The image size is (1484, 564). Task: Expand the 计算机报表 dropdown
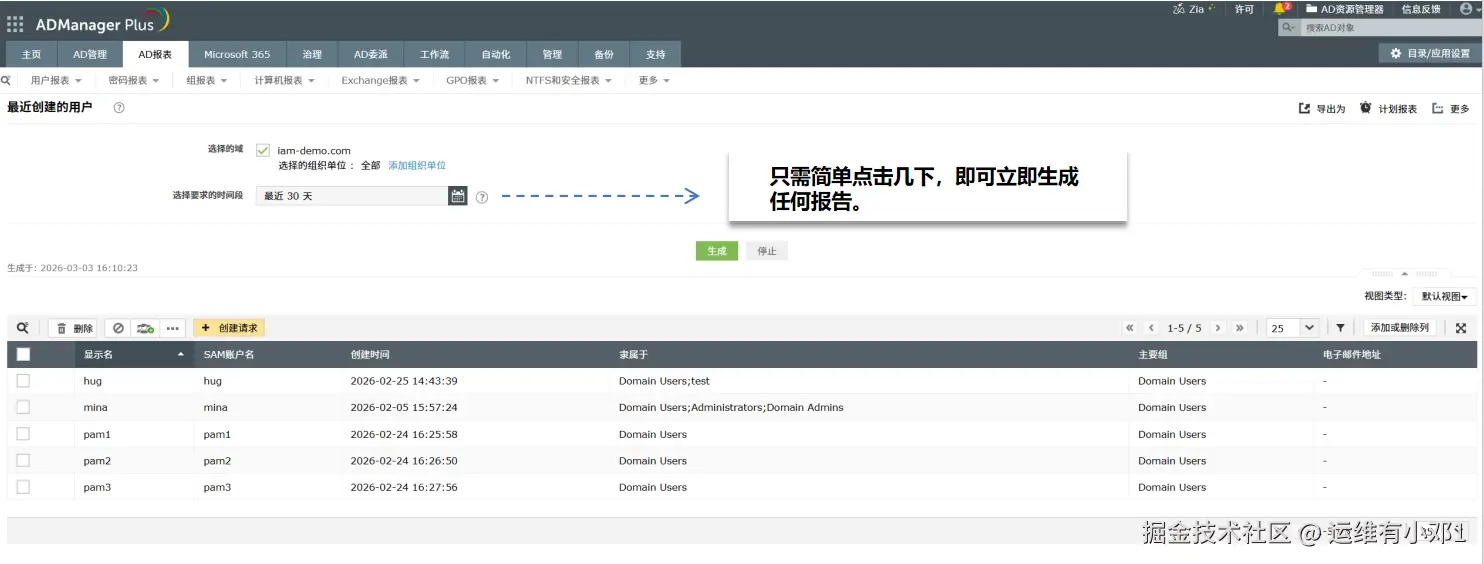pyautogui.click(x=284, y=80)
